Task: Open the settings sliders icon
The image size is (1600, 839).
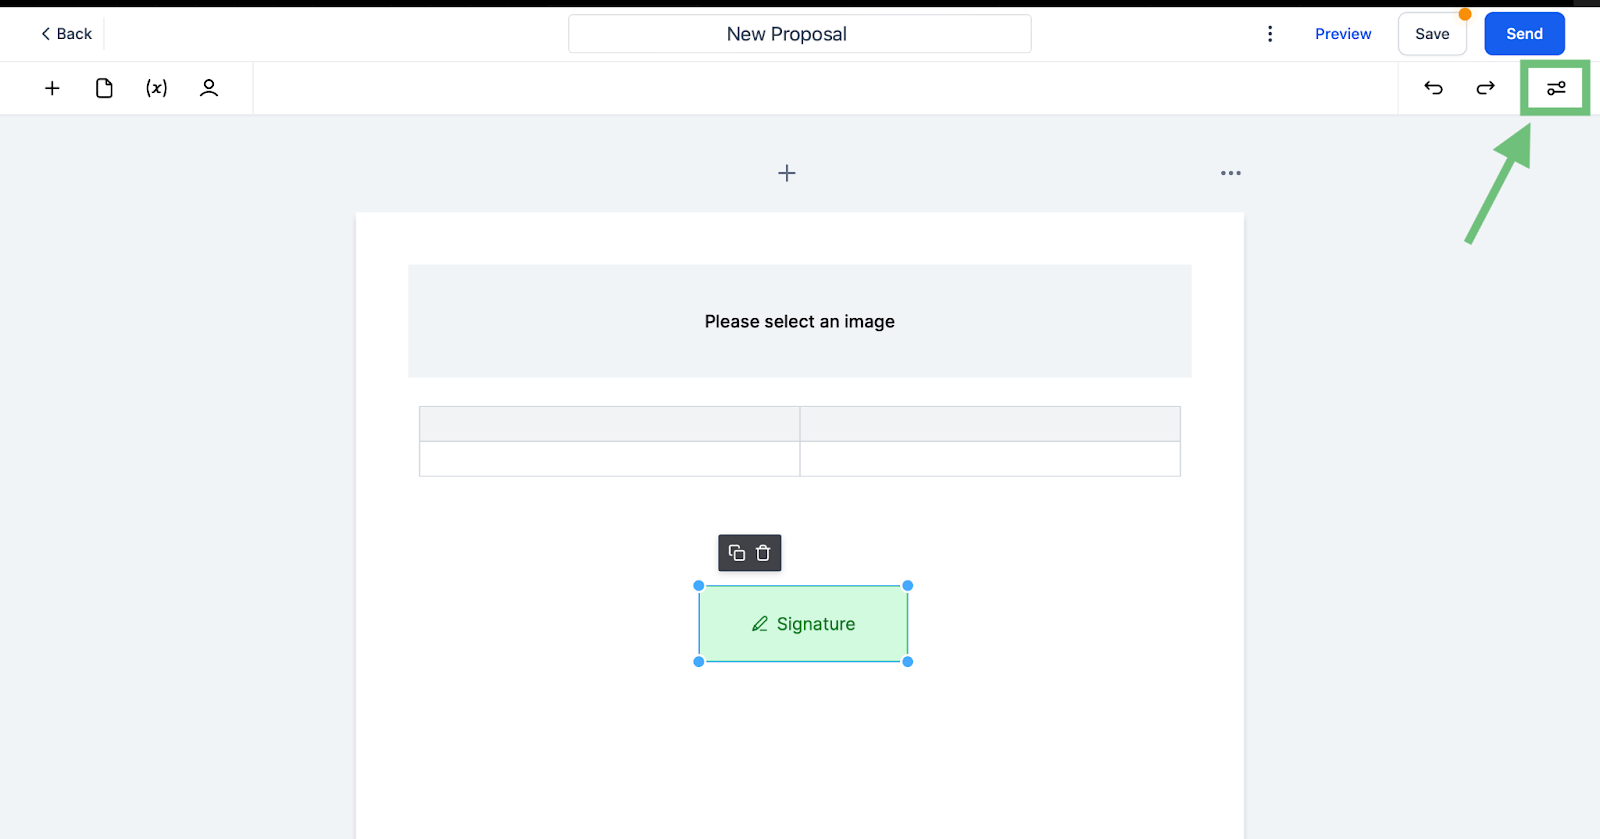Action: pos(1556,88)
